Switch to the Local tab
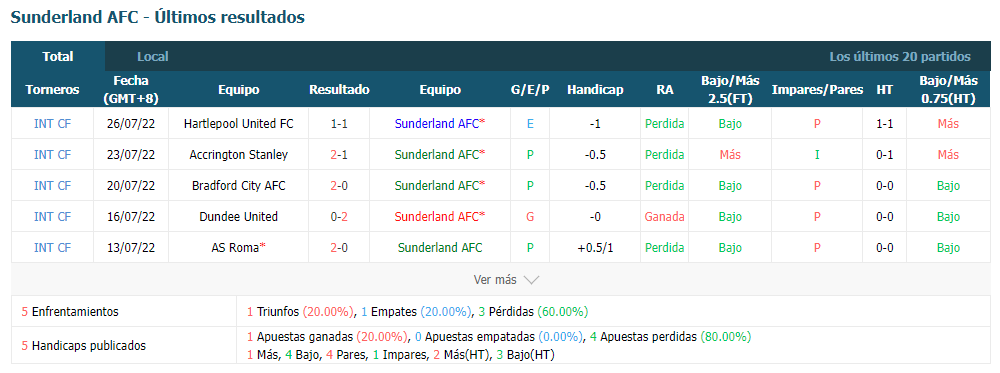This screenshot has height=373, width=1000. coord(153,56)
